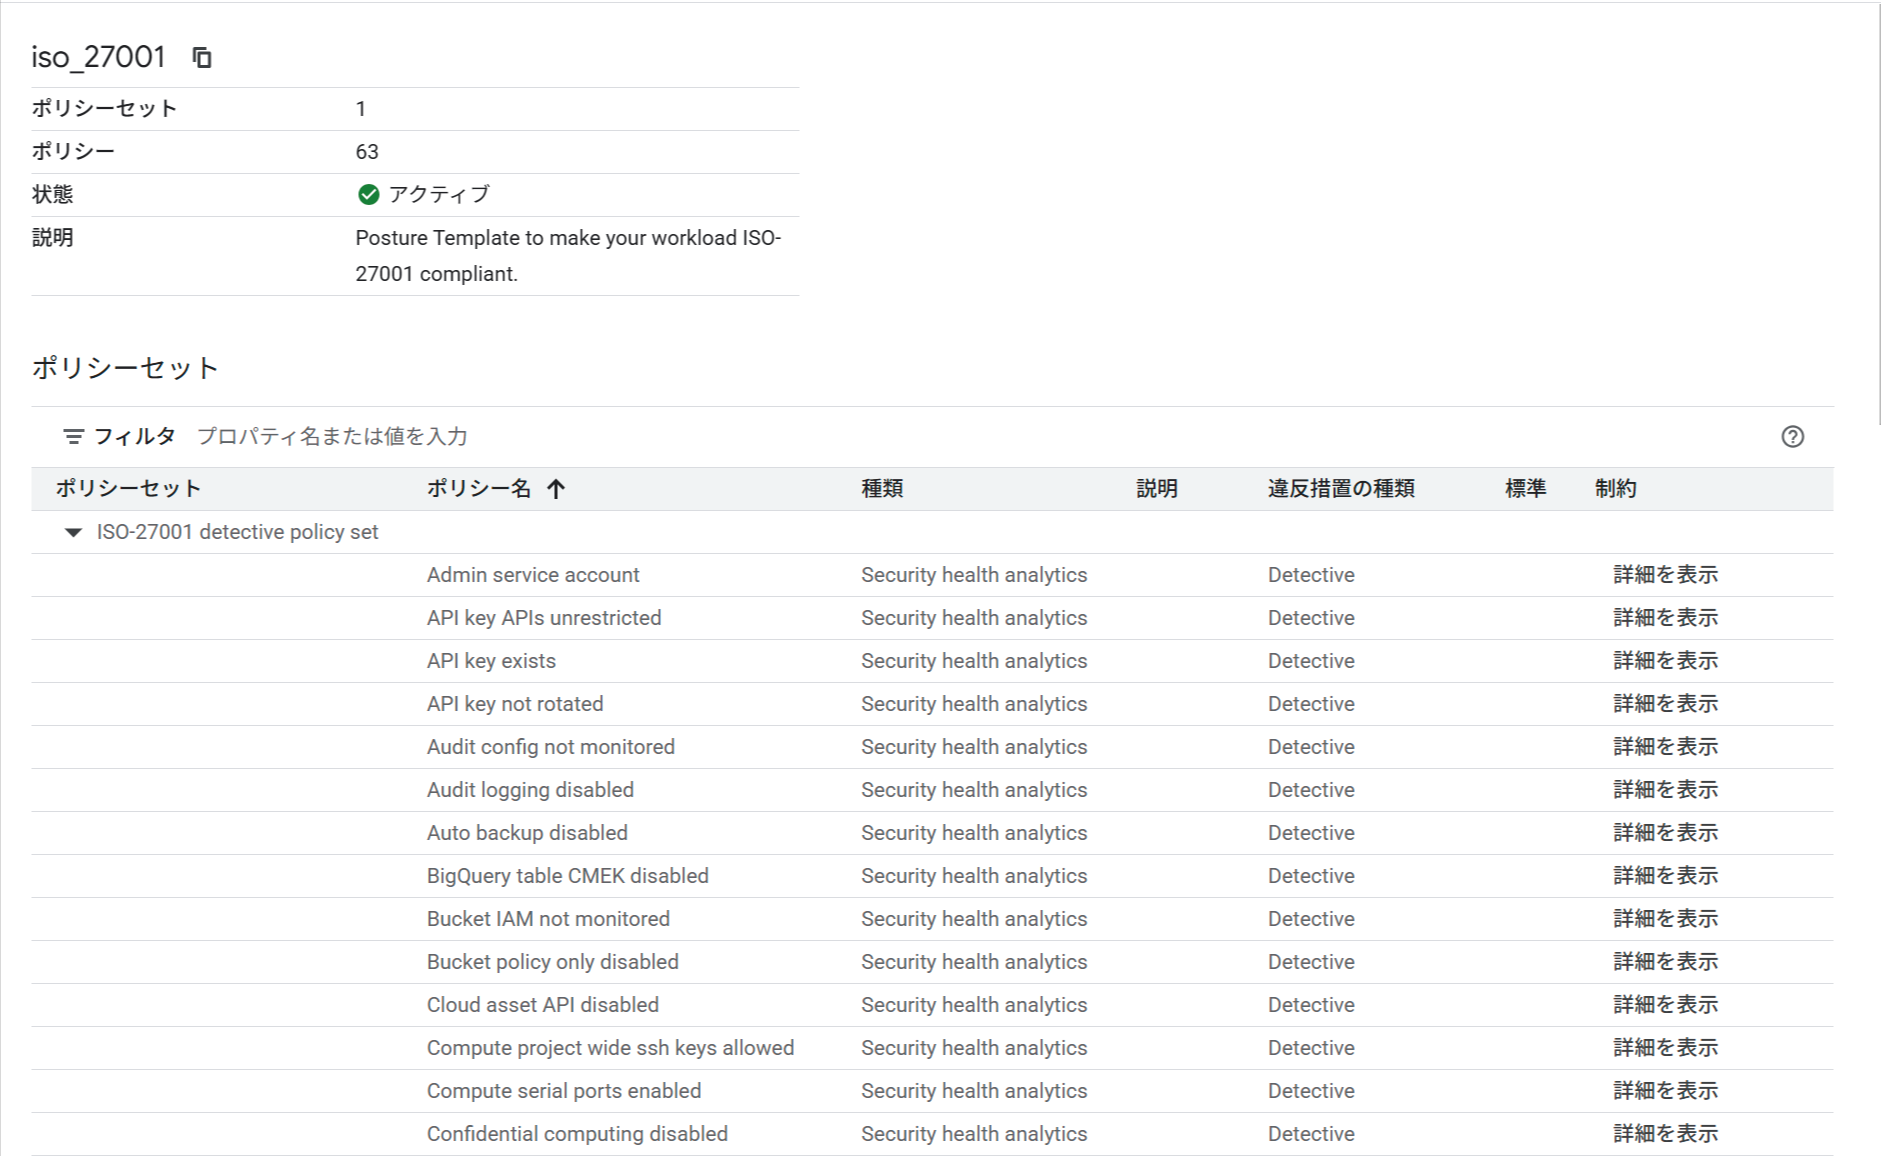The height and width of the screenshot is (1156, 1881).
Task: Click the filter list icon
Action: (x=73, y=437)
